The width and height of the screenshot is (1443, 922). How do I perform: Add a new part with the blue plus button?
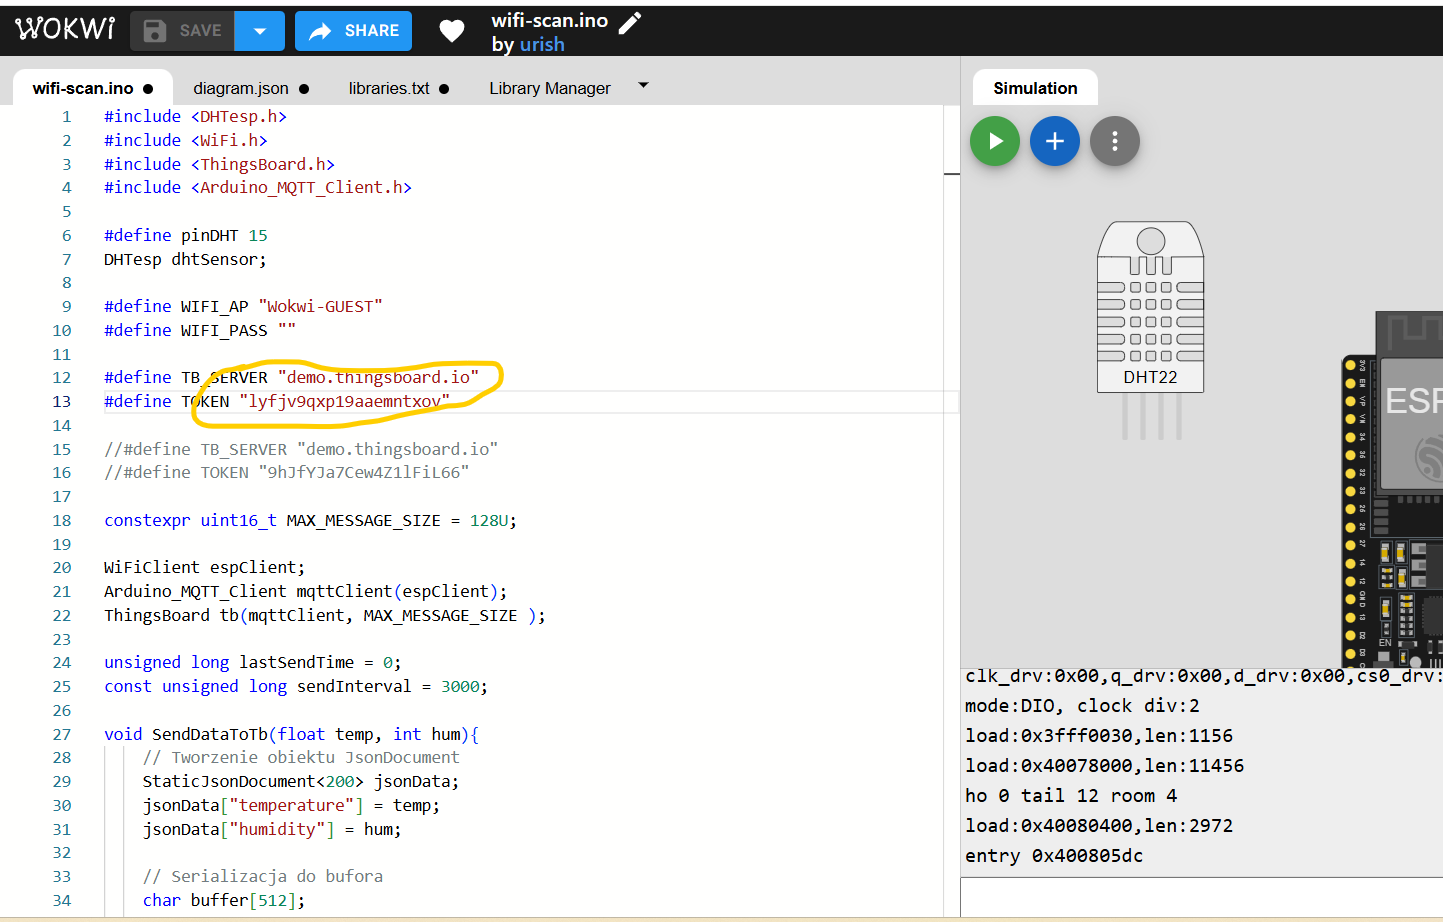pyautogui.click(x=1055, y=141)
